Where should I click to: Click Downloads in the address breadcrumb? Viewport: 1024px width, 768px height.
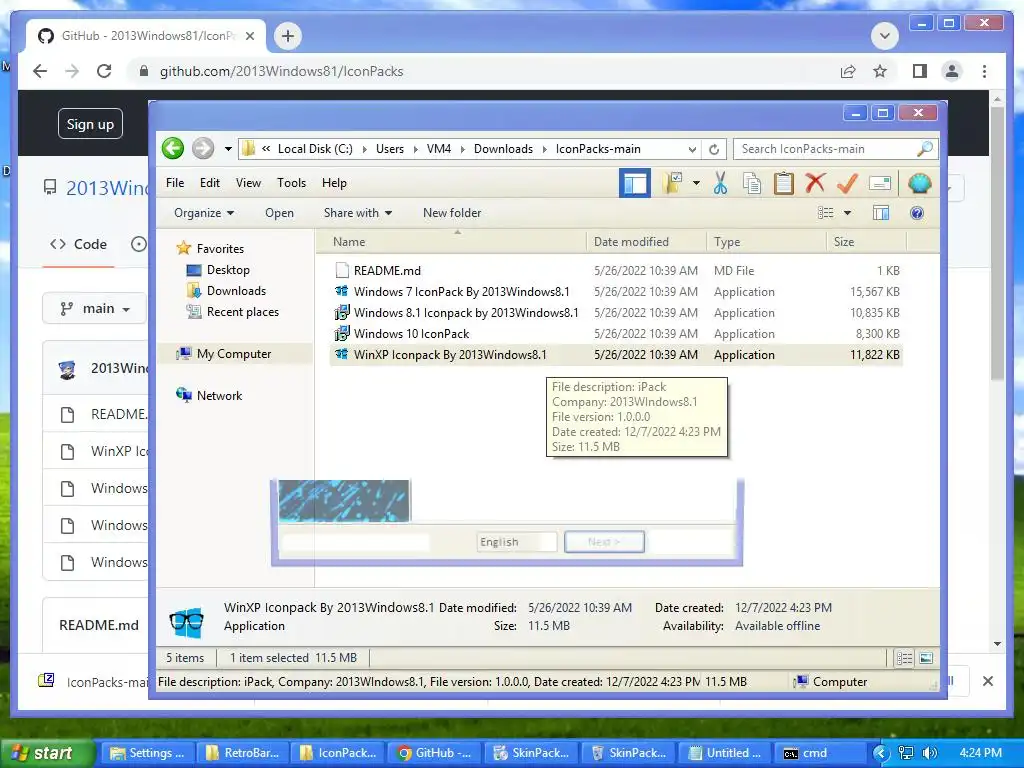click(504, 149)
